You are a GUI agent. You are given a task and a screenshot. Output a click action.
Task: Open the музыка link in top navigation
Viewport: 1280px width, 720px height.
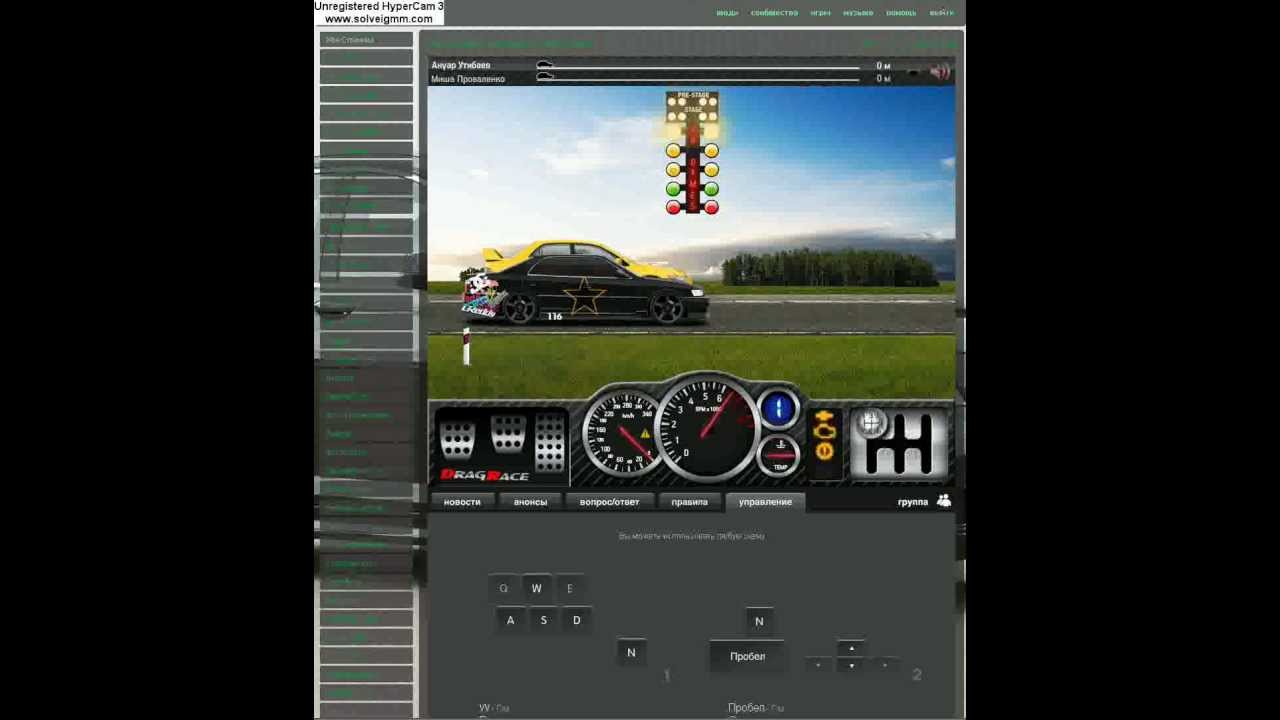pyautogui.click(x=858, y=13)
